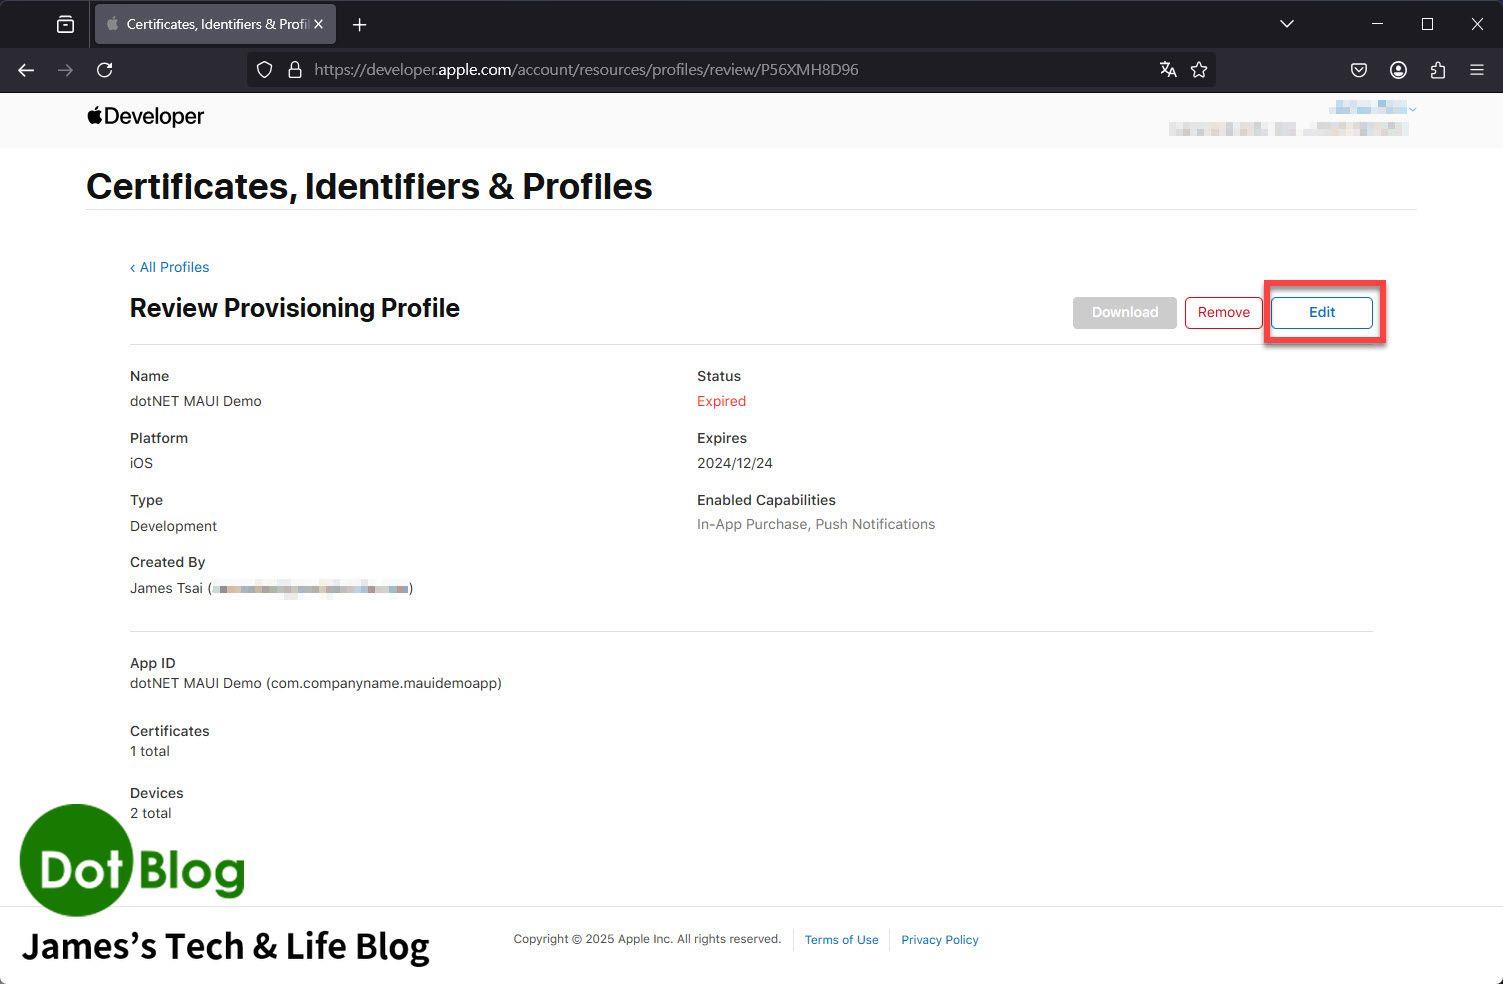Click the tracking protection shield icon
The image size is (1503, 984).
264,70
